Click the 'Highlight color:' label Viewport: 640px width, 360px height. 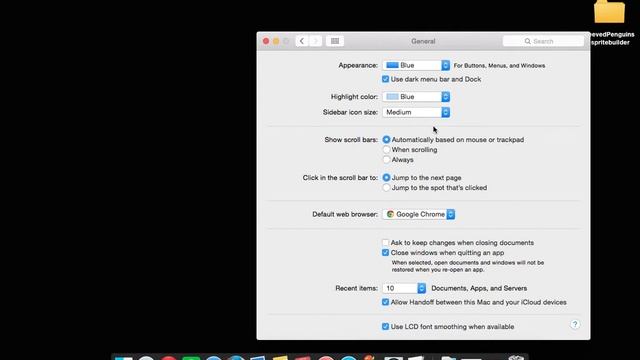click(354, 97)
